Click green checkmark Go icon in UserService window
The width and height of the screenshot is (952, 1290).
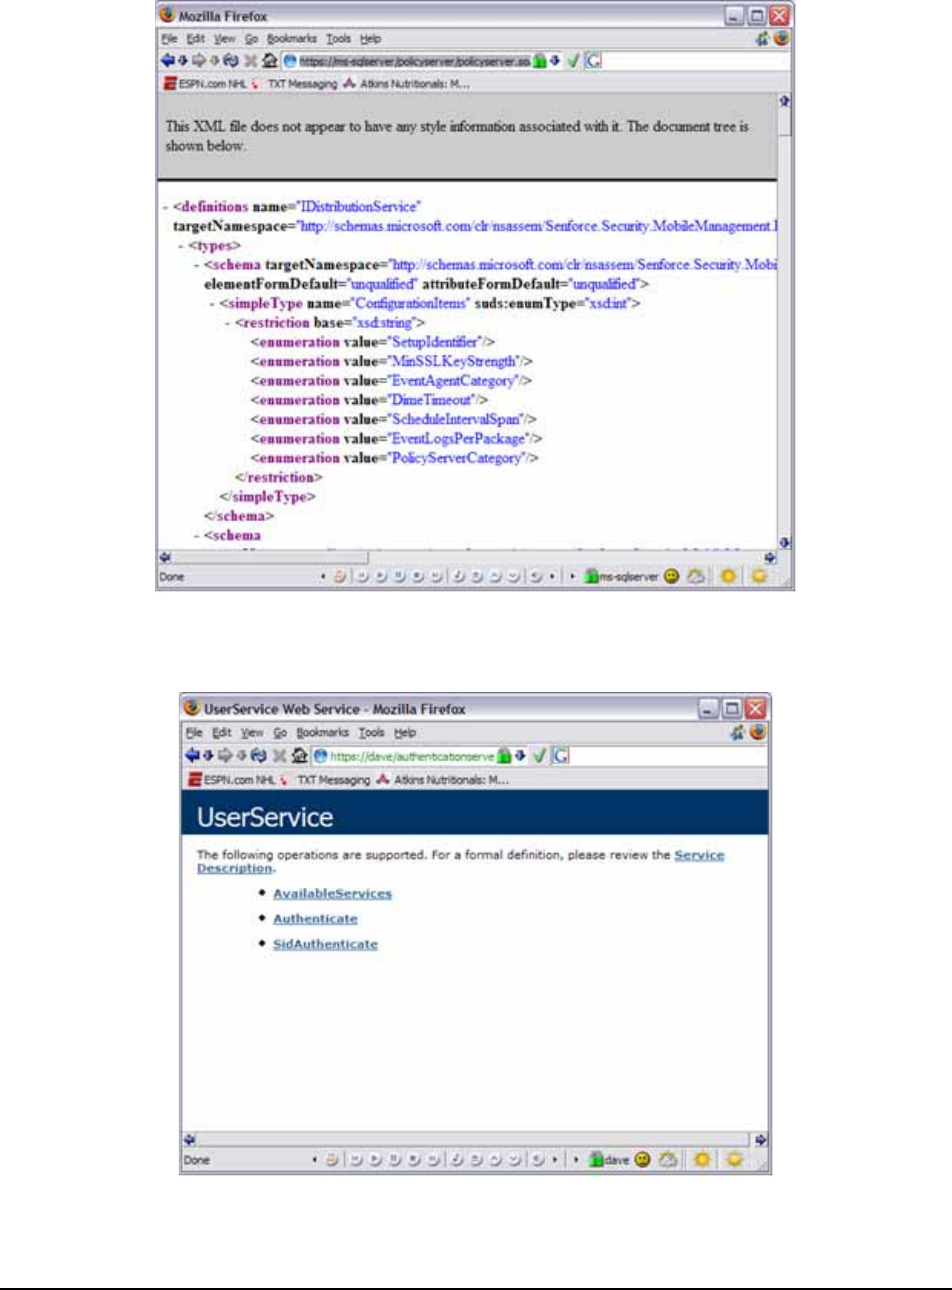[x=539, y=756]
